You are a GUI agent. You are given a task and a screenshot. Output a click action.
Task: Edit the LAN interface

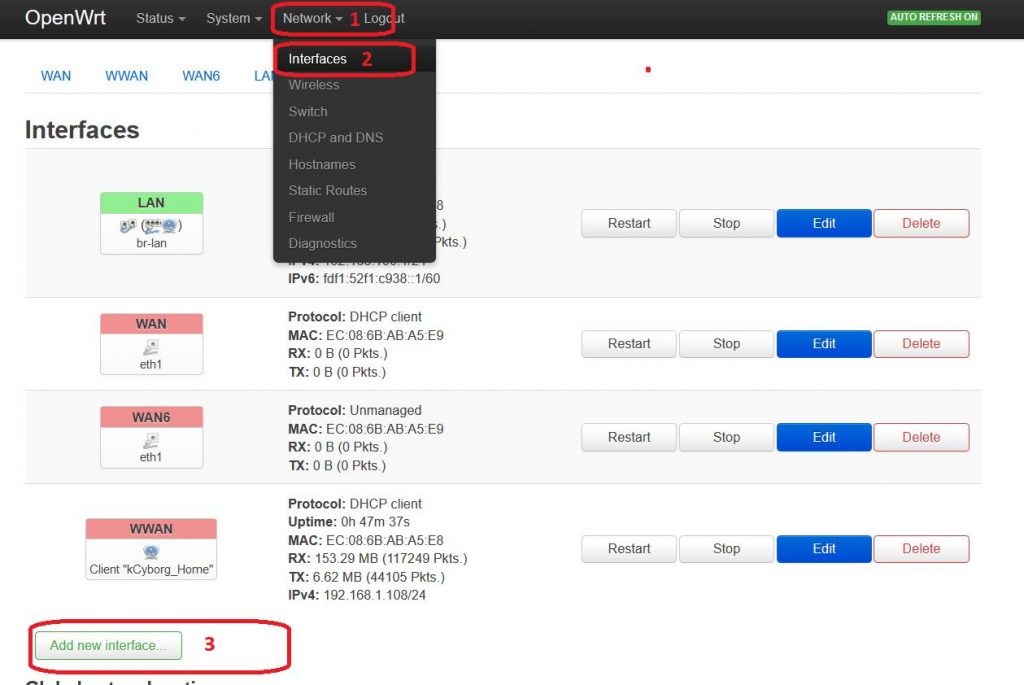[824, 223]
